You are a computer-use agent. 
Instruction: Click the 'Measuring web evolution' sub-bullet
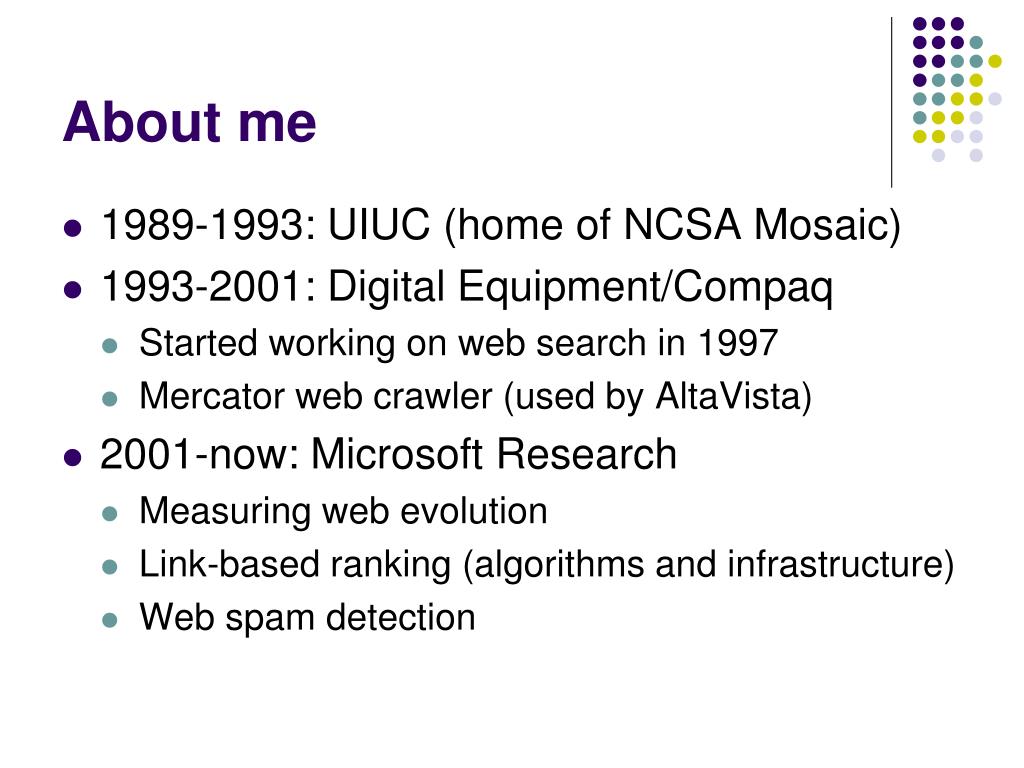[x=344, y=511]
